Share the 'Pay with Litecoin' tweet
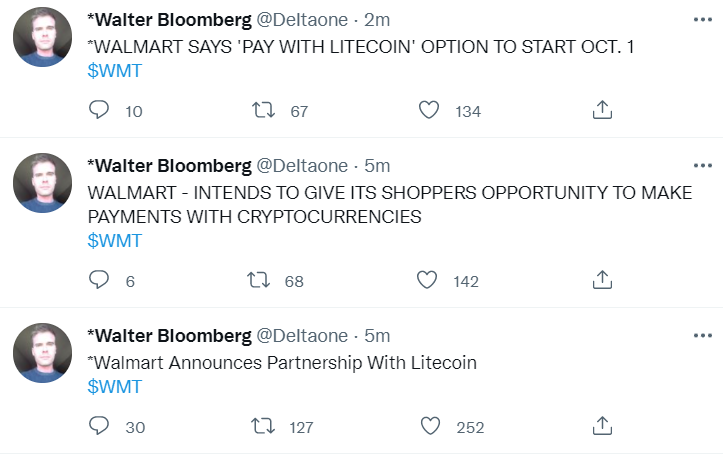The image size is (723, 463). (602, 110)
